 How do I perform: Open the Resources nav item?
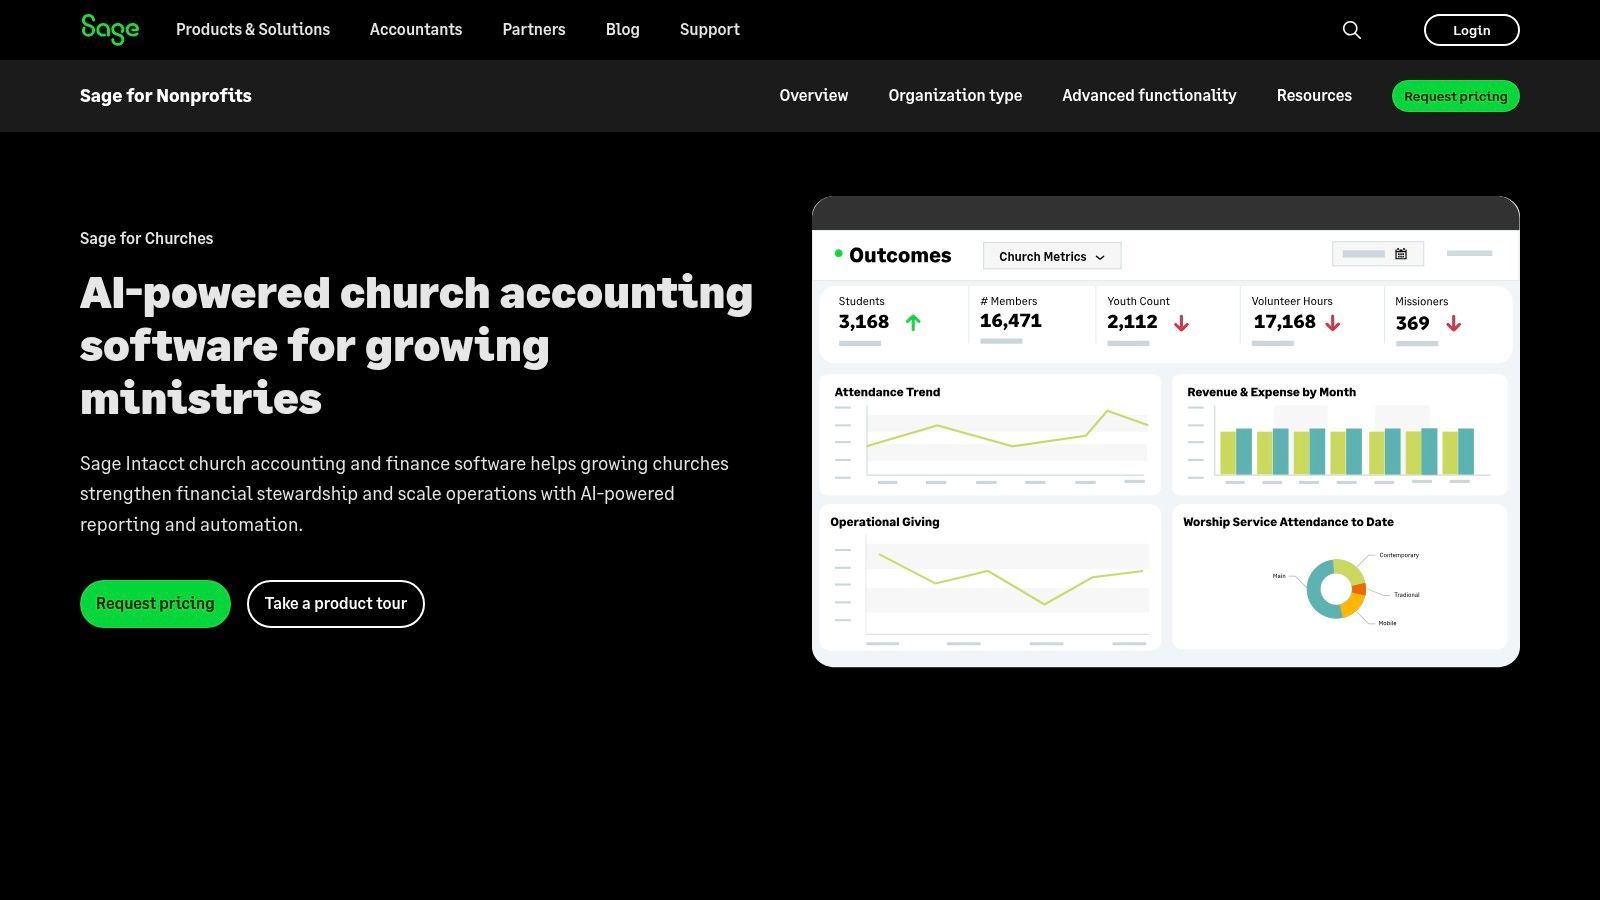coord(1314,96)
